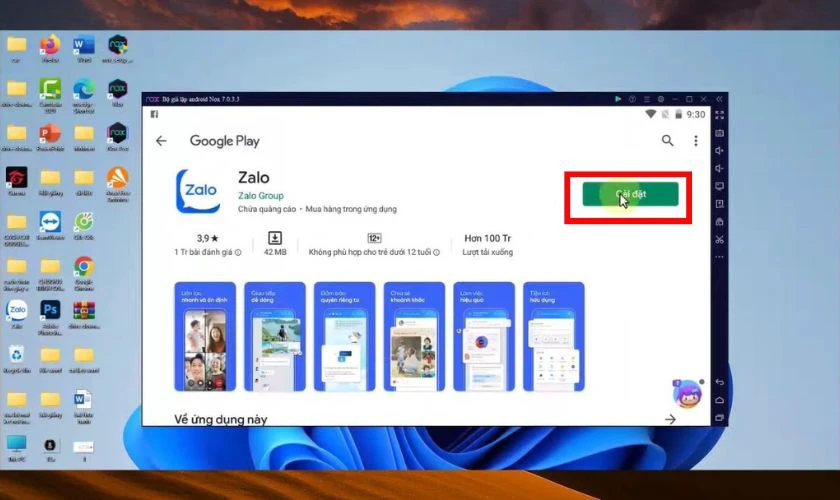Open the sixth Zalo screenshot 'Tiện ích hữu dụng'
The image size is (840, 500).
click(x=553, y=337)
